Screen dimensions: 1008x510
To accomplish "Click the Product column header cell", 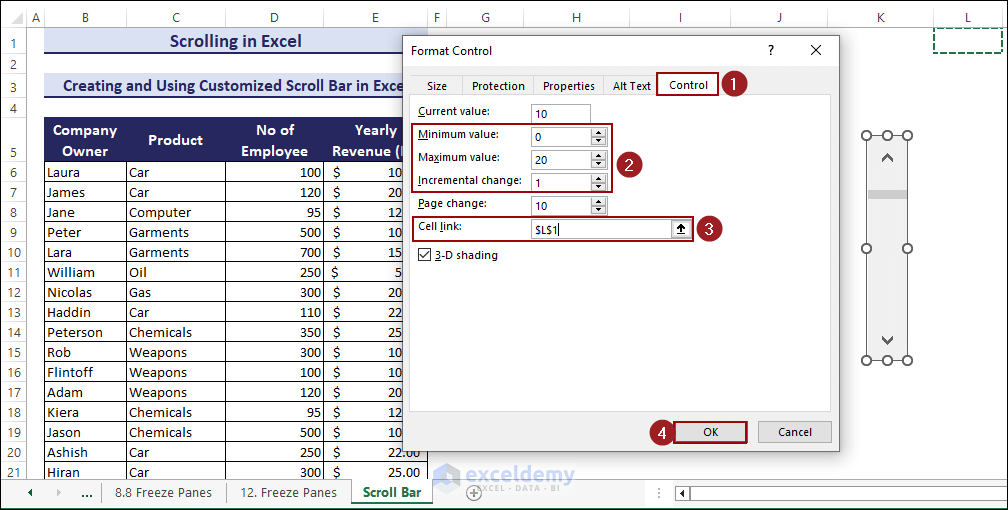I will 176,140.
